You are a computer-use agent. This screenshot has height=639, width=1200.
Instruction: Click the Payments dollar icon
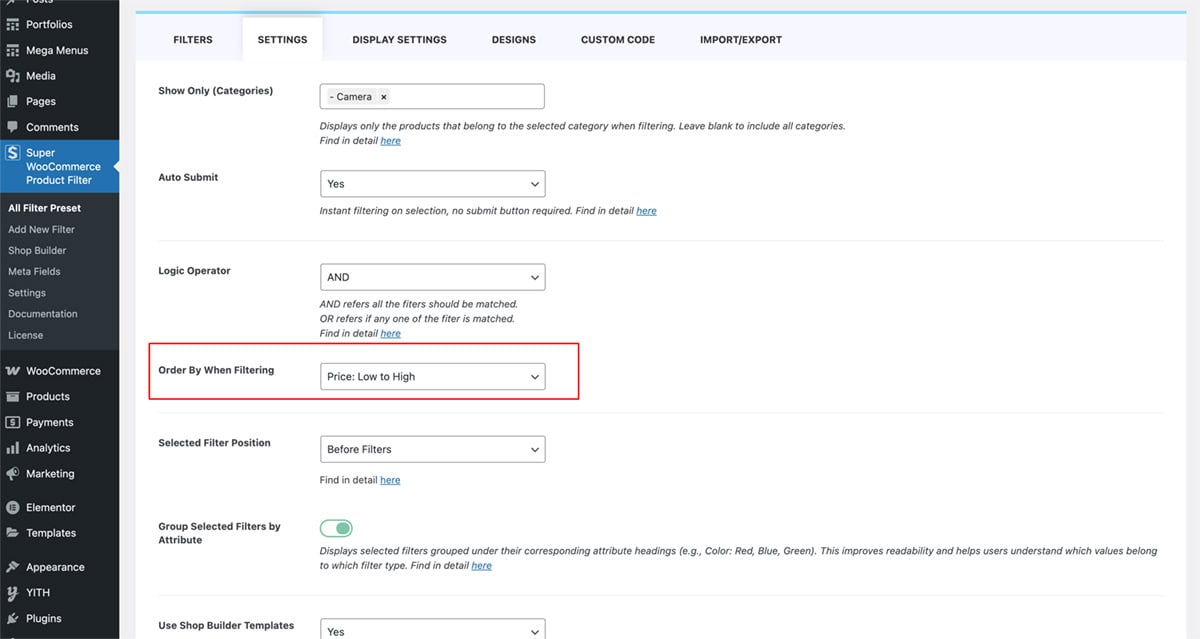(13, 422)
